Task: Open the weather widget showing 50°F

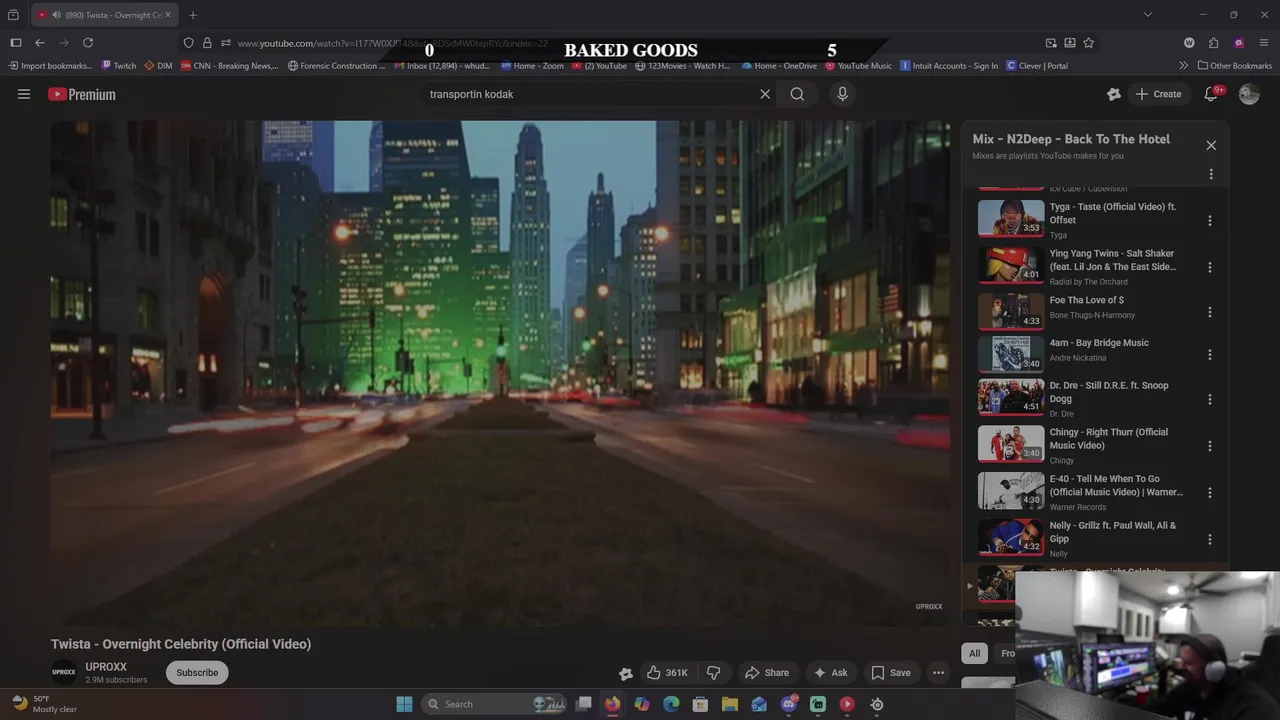Action: [x=45, y=704]
